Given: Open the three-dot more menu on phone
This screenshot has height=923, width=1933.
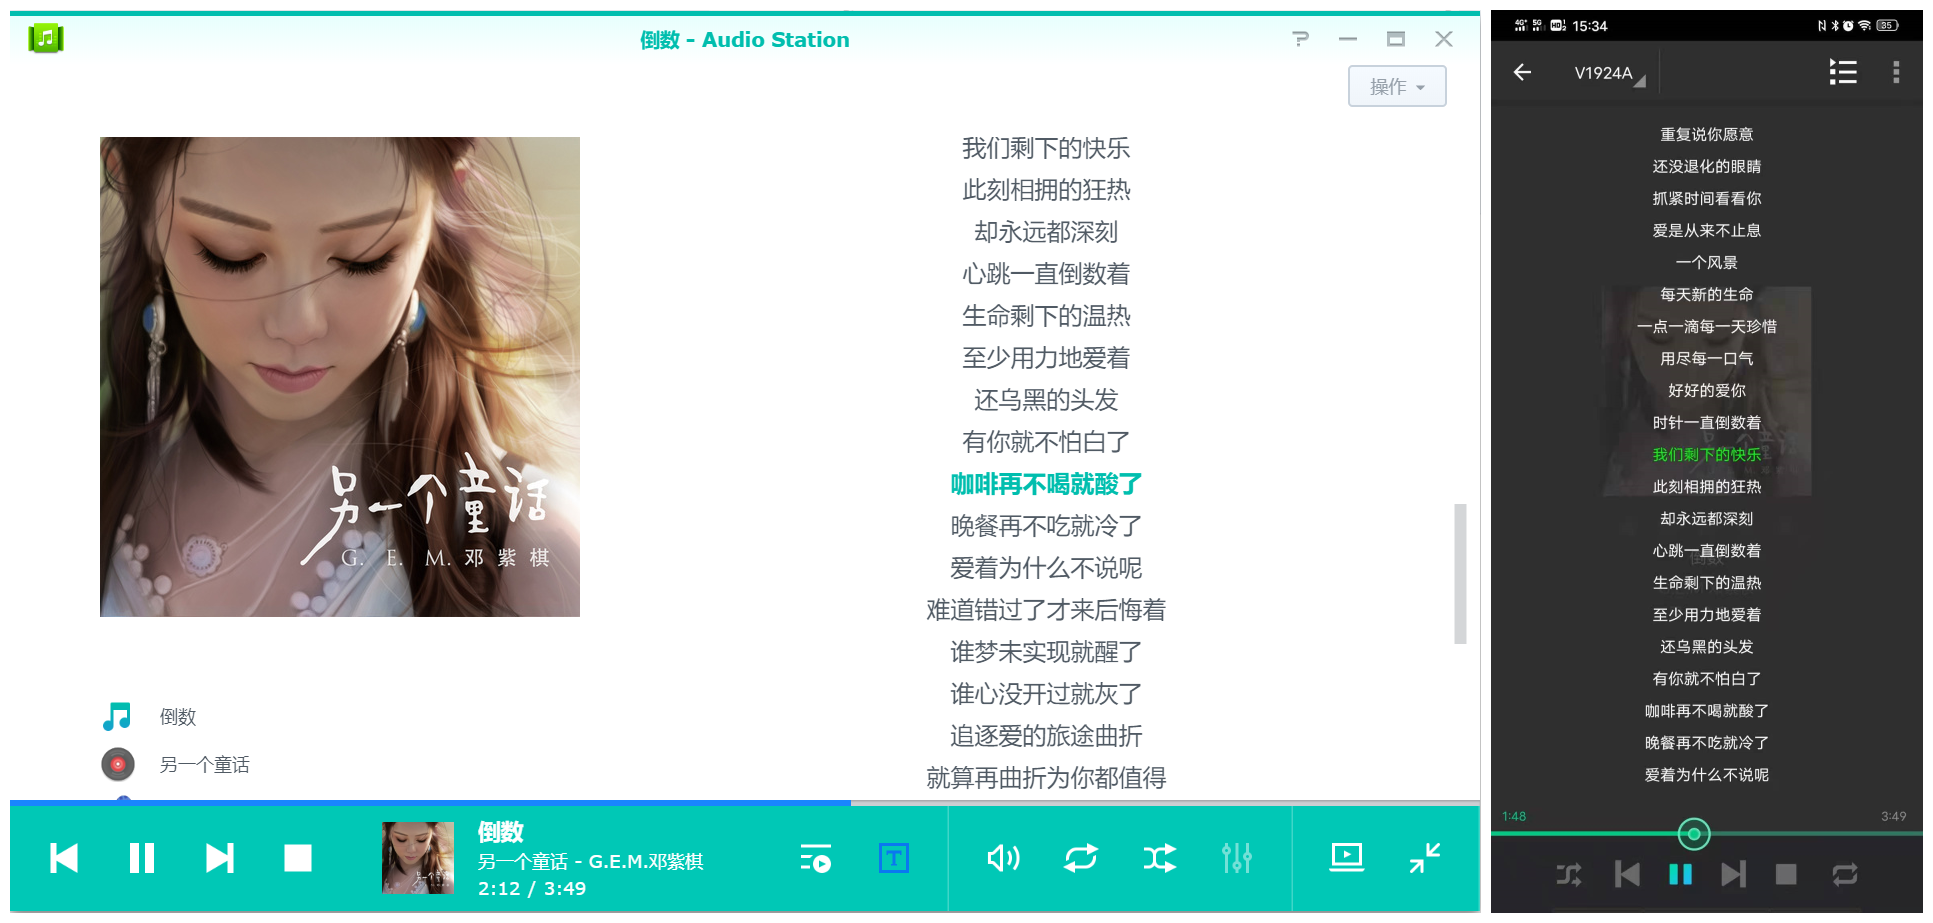Looking at the screenshot, I should coord(1896,72).
